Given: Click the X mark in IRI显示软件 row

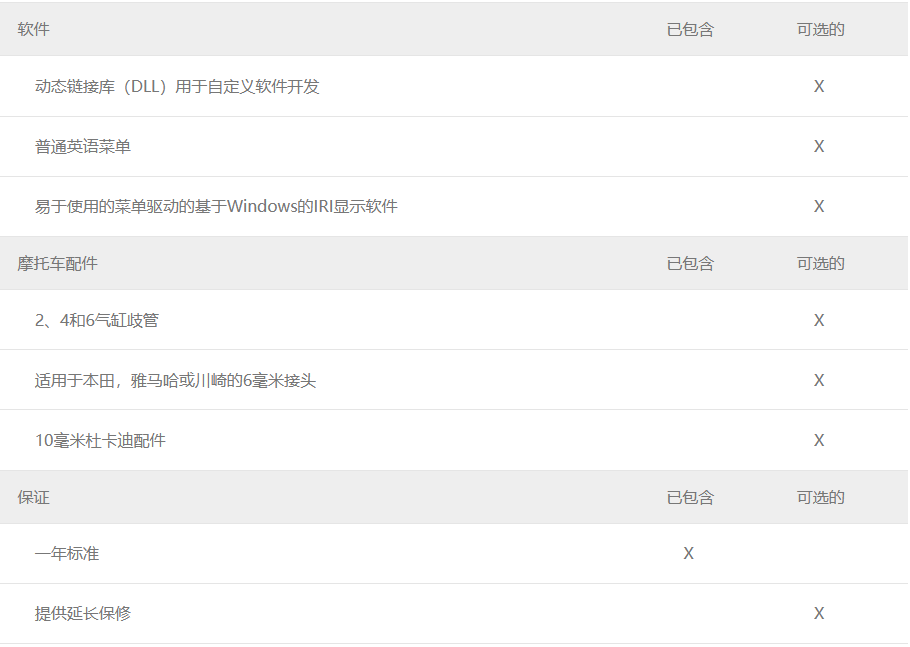Looking at the screenshot, I should point(819,206).
